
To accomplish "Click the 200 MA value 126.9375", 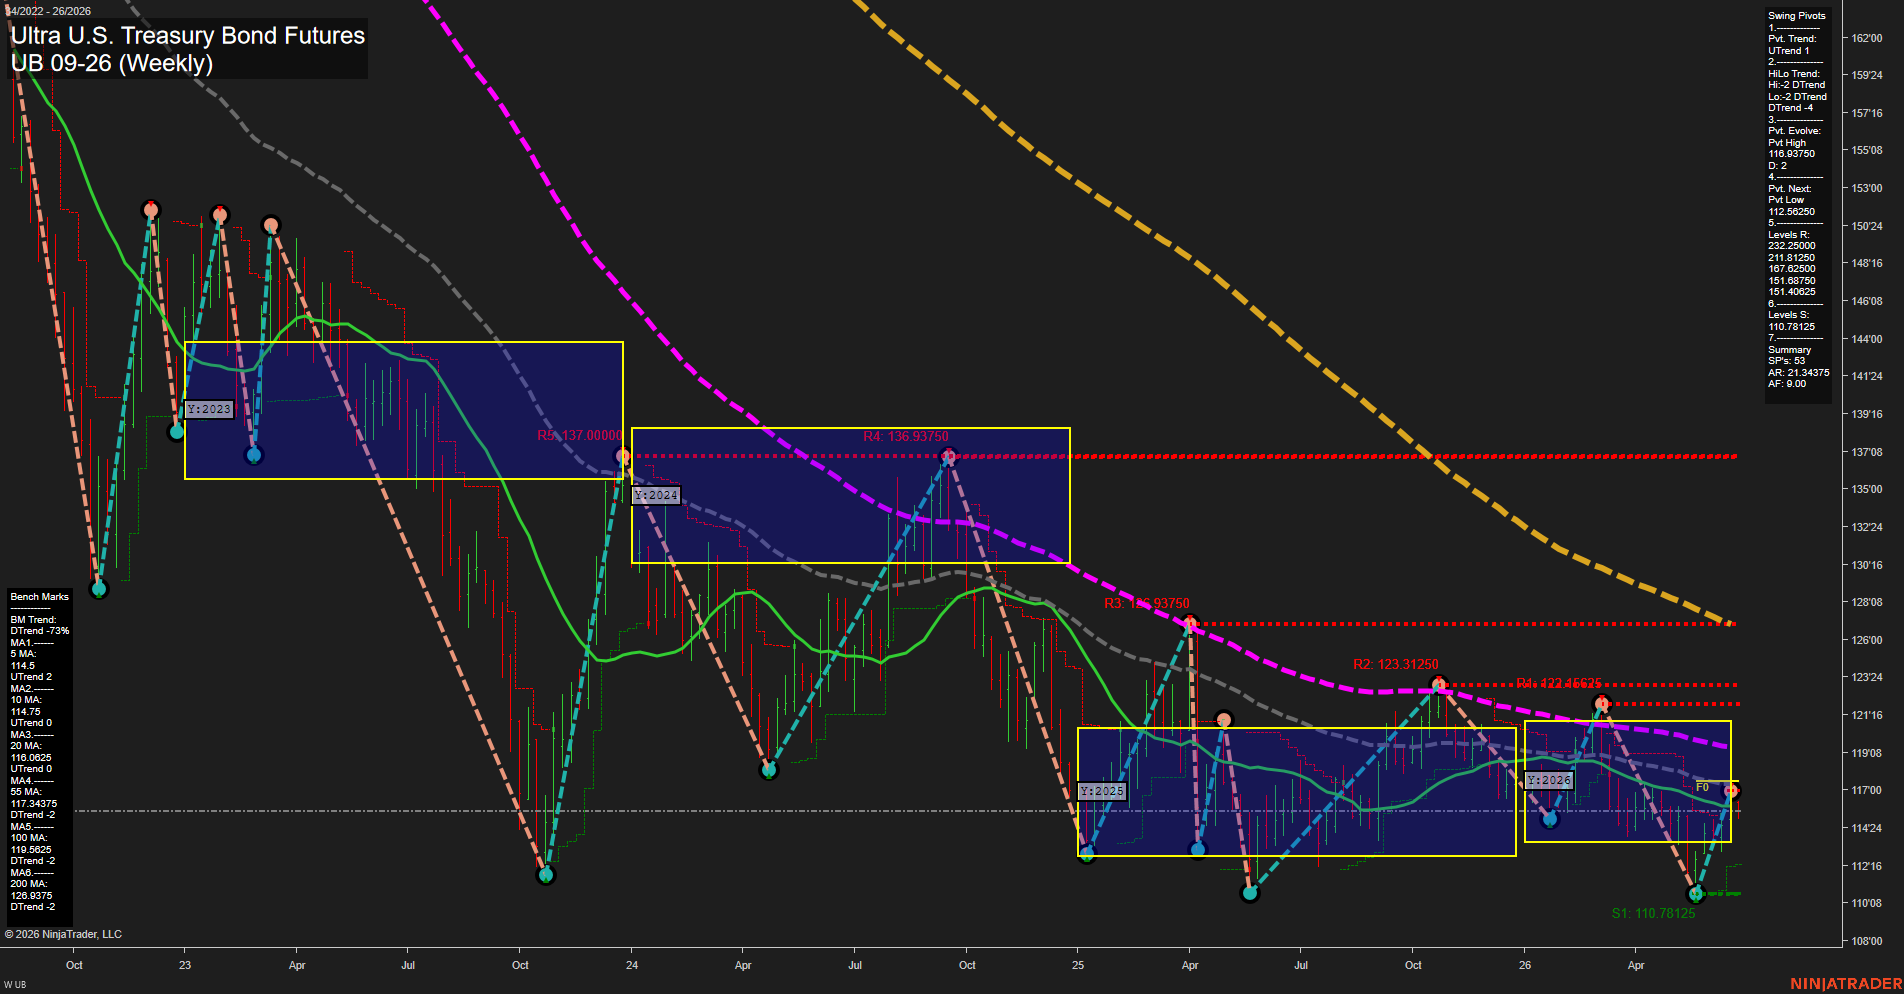I will 31,896.
